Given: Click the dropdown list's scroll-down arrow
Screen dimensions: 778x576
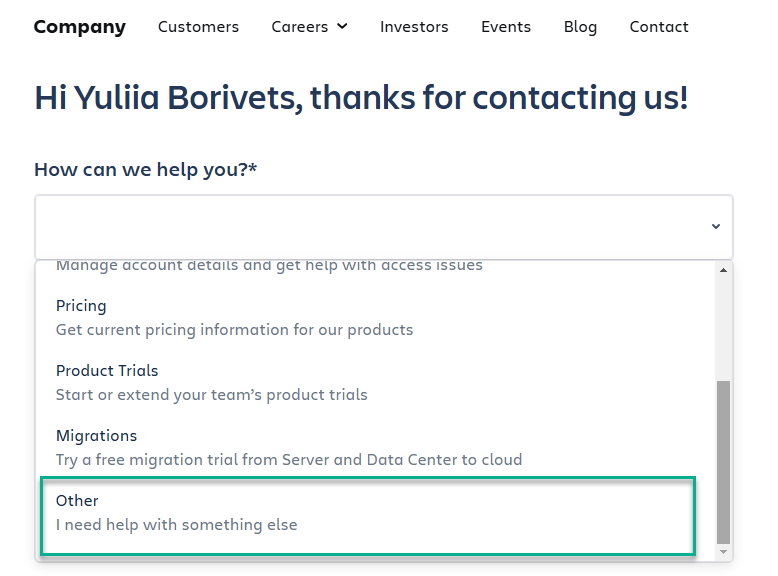Looking at the screenshot, I should coord(724,551).
